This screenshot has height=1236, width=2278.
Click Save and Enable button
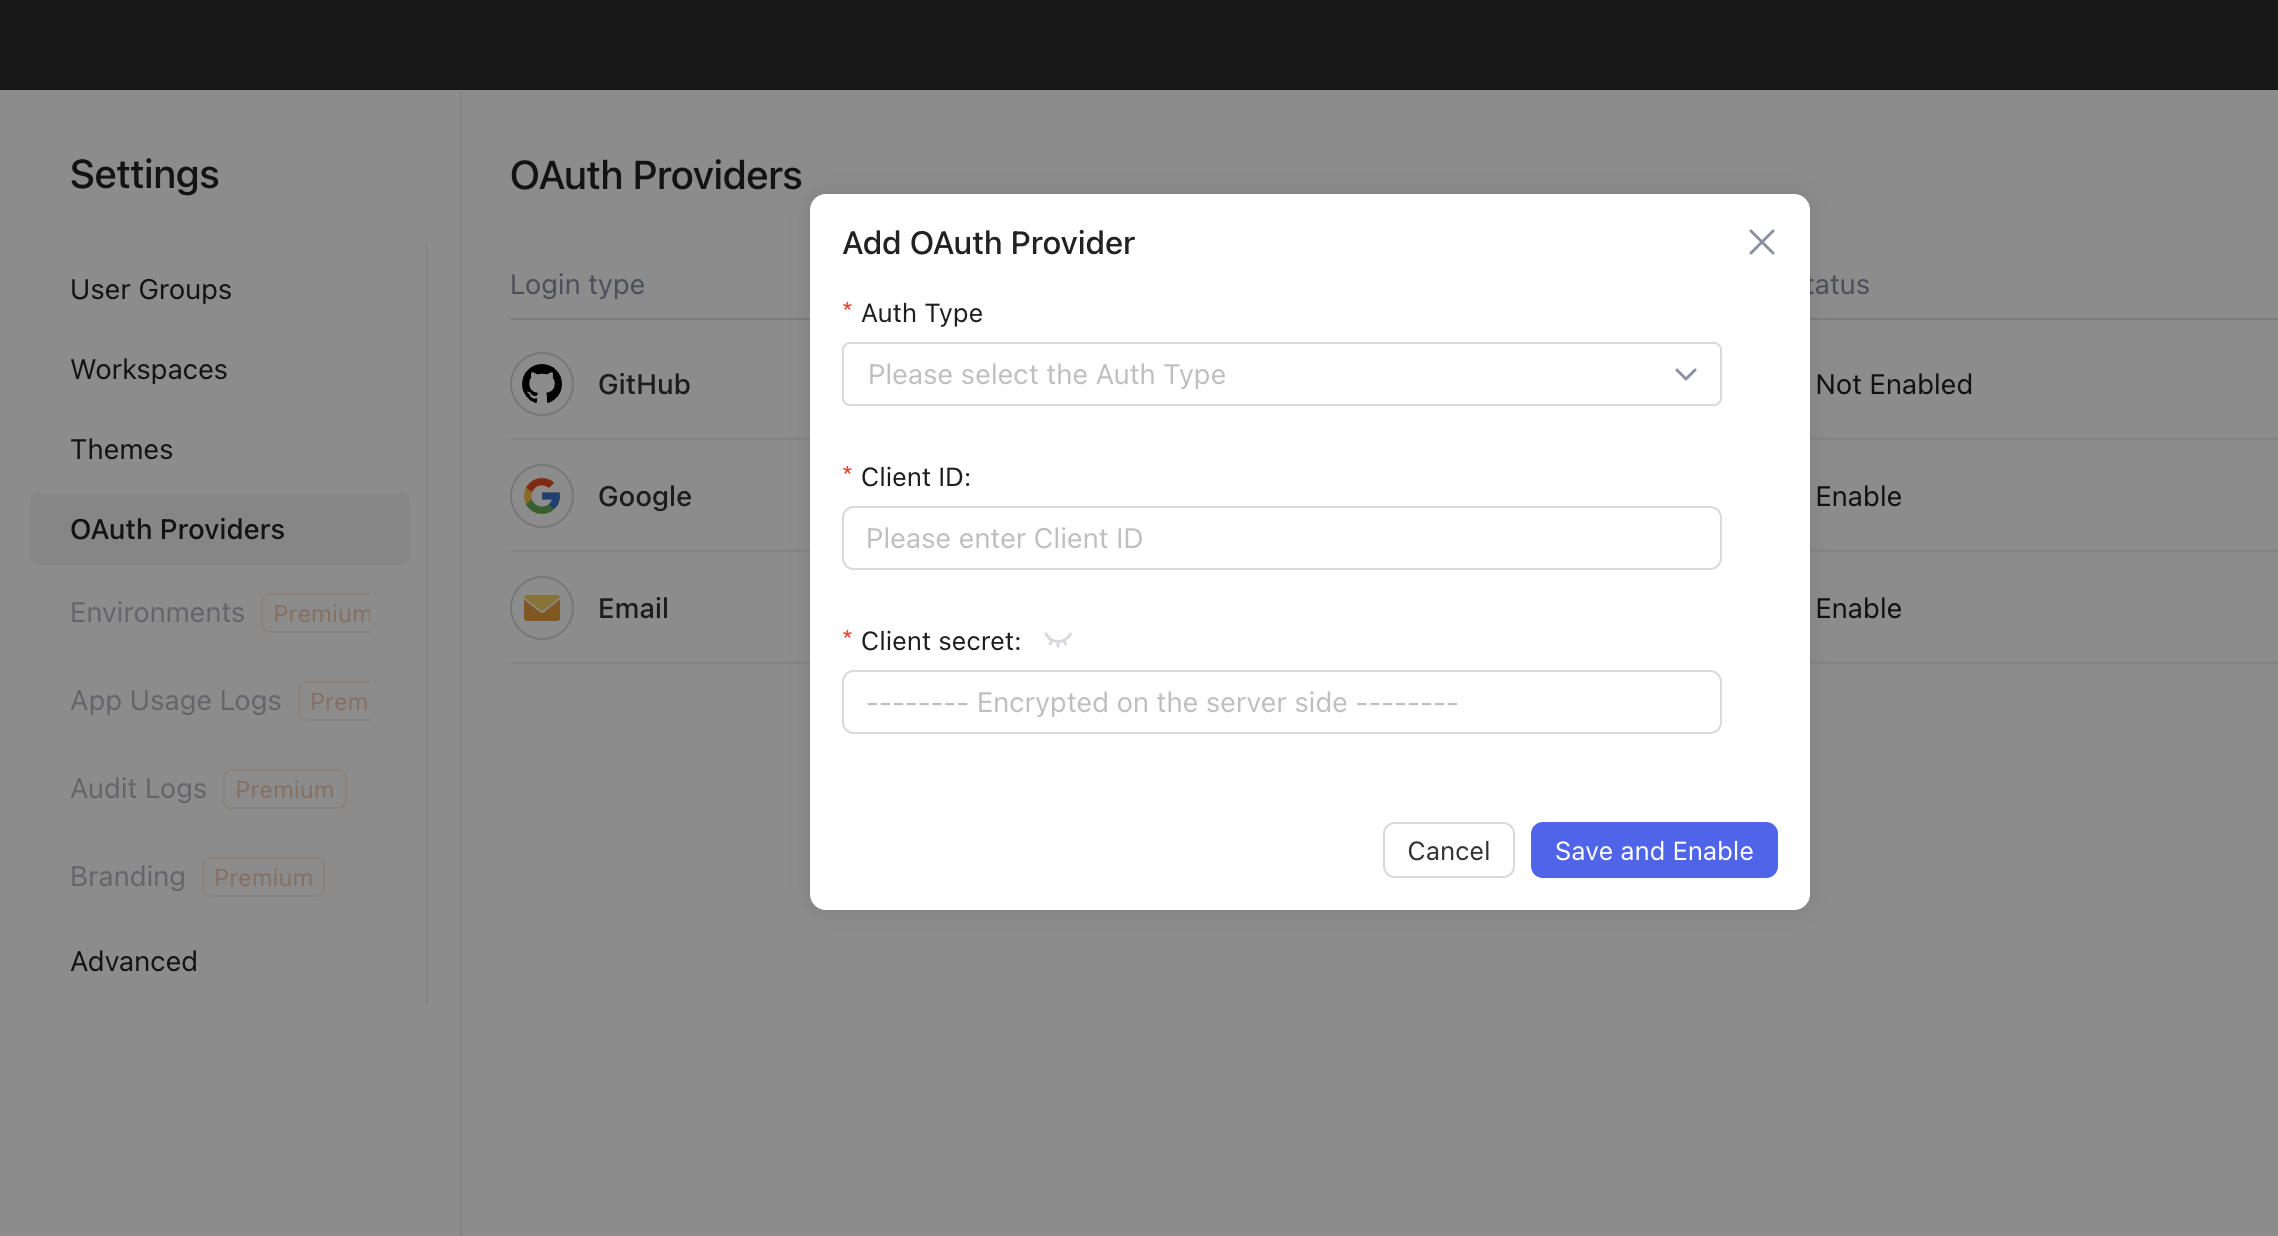[1653, 850]
